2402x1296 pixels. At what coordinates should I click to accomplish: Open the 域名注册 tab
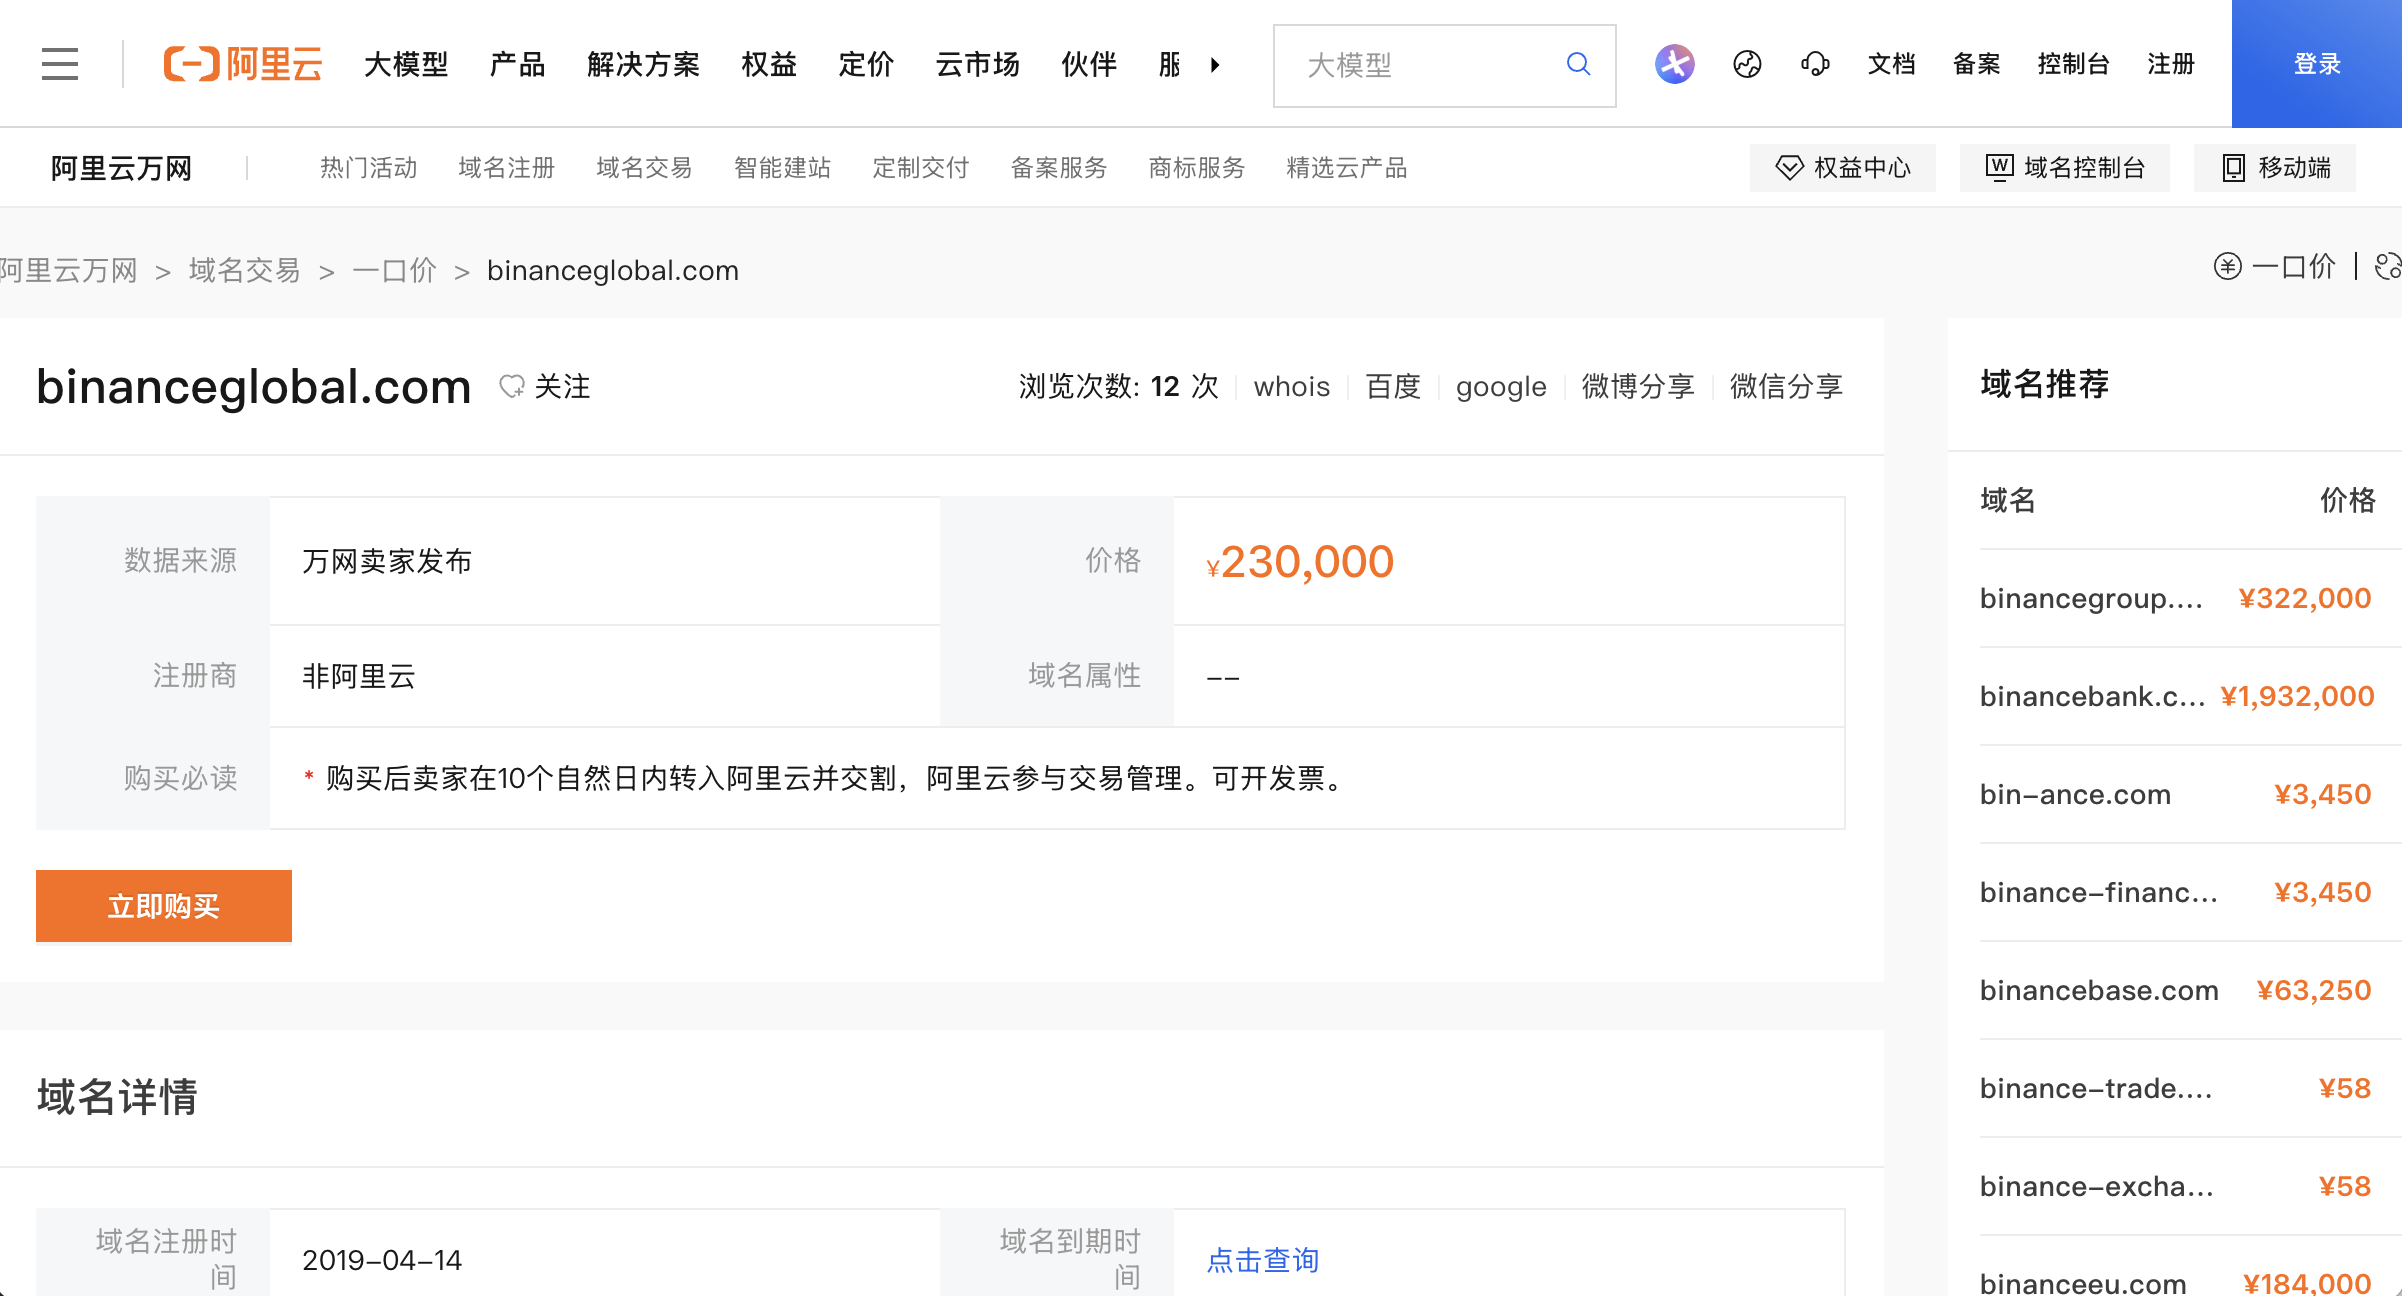pos(507,167)
